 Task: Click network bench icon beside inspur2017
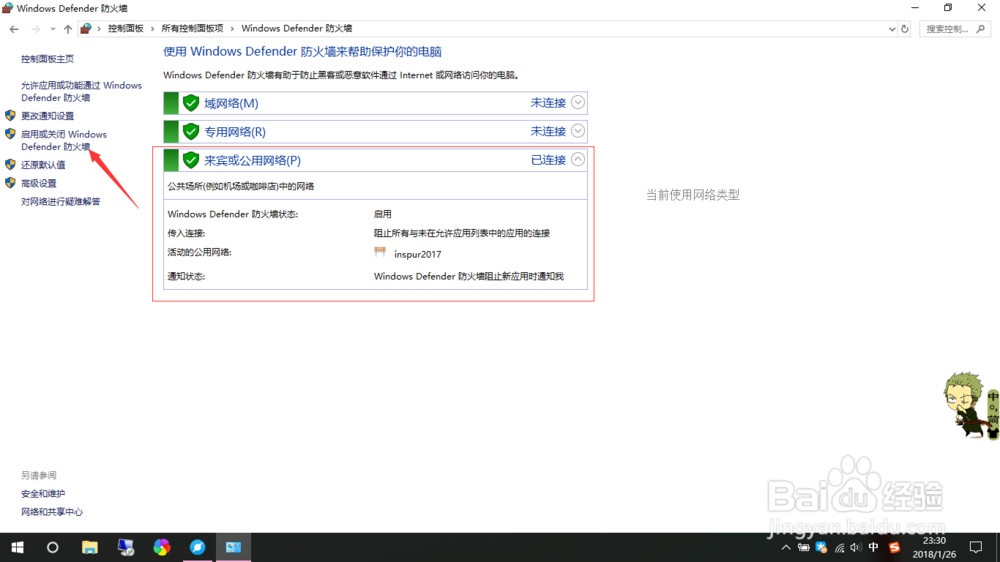point(380,252)
